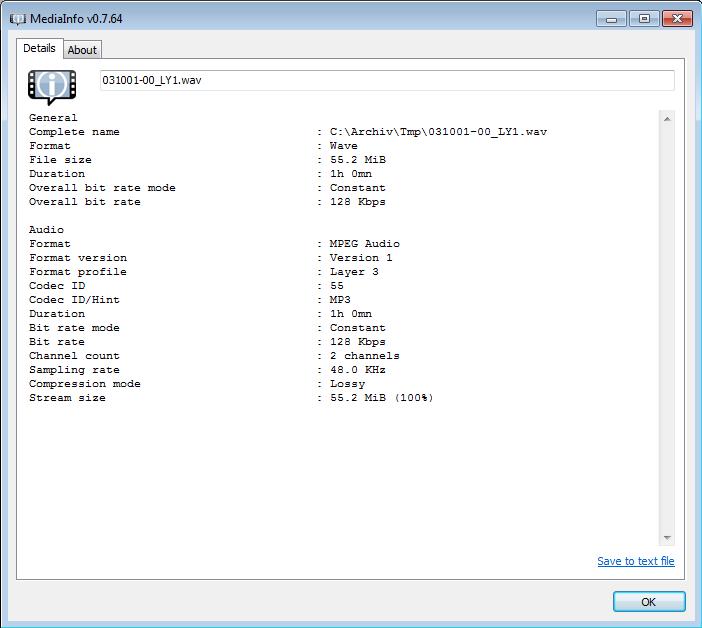Click the scrollbar up arrow

point(667,119)
